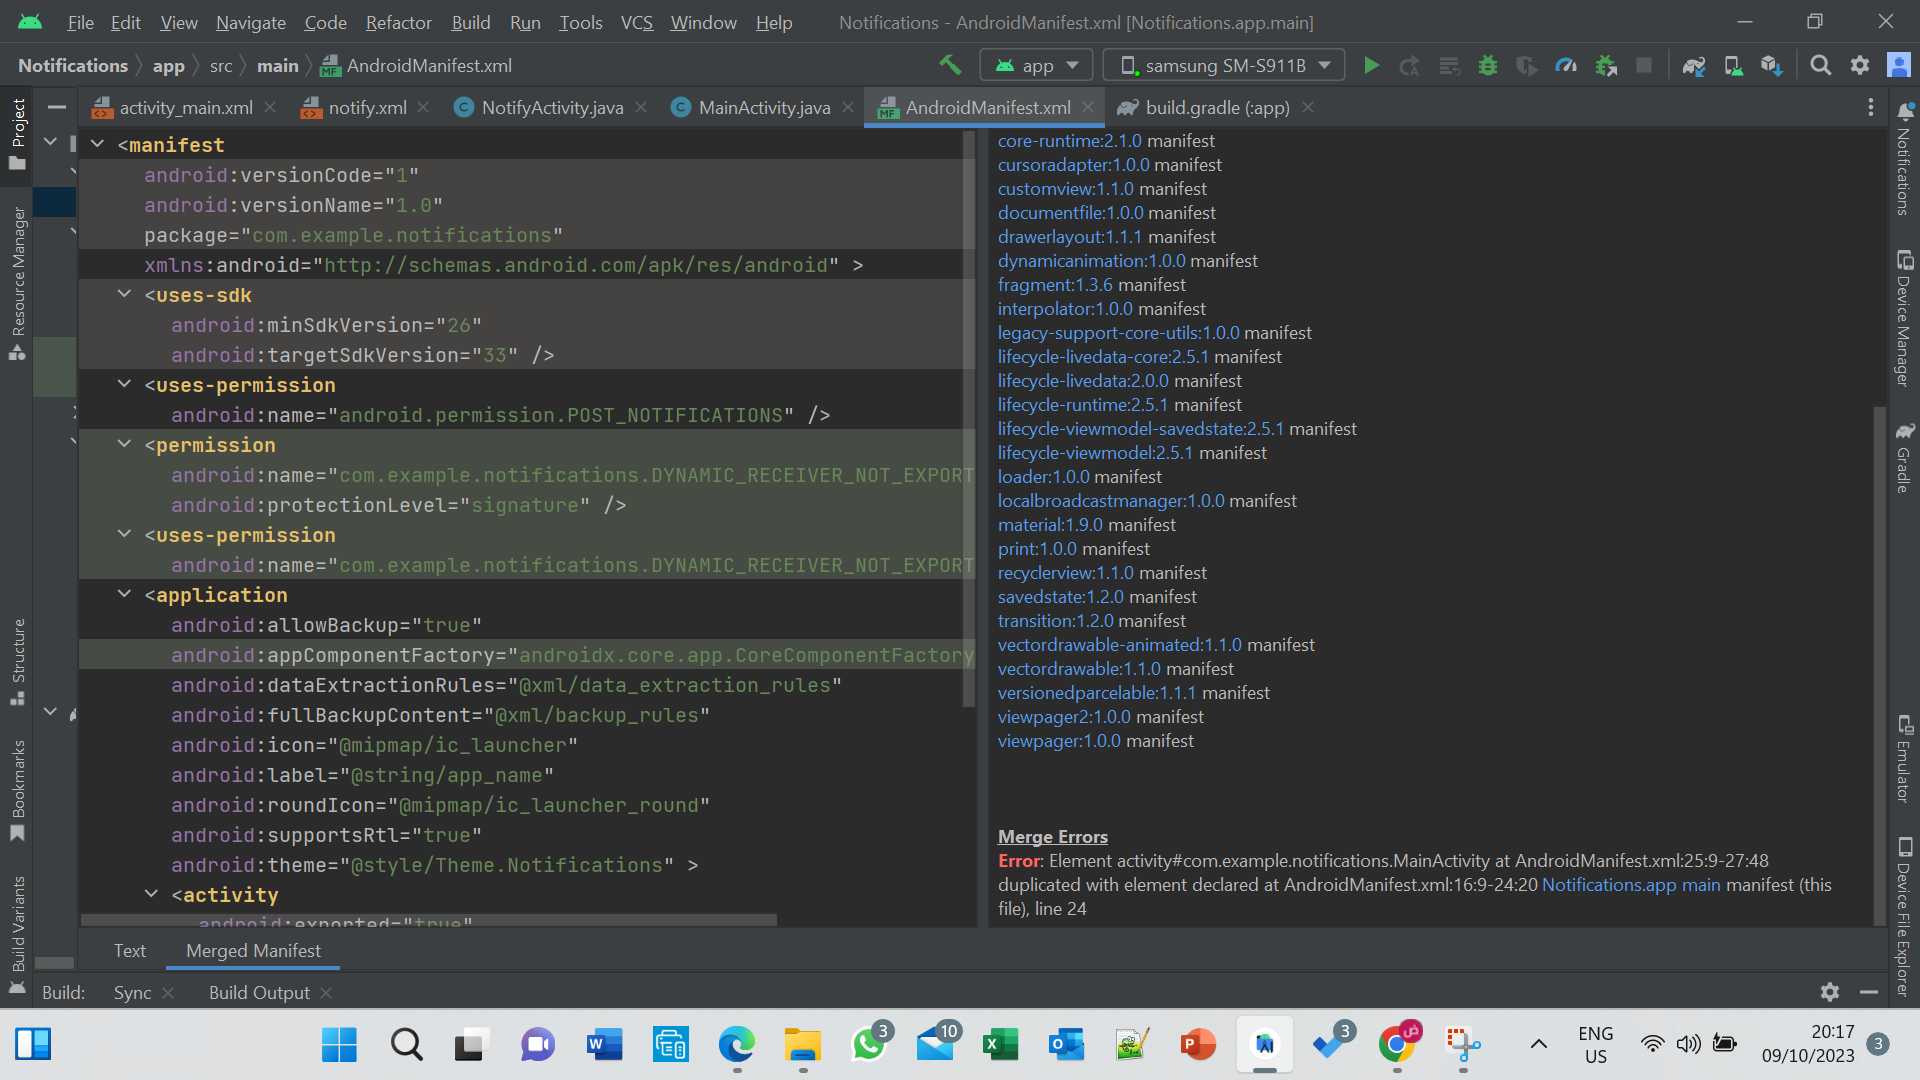Collapse the activity element

tap(151, 894)
